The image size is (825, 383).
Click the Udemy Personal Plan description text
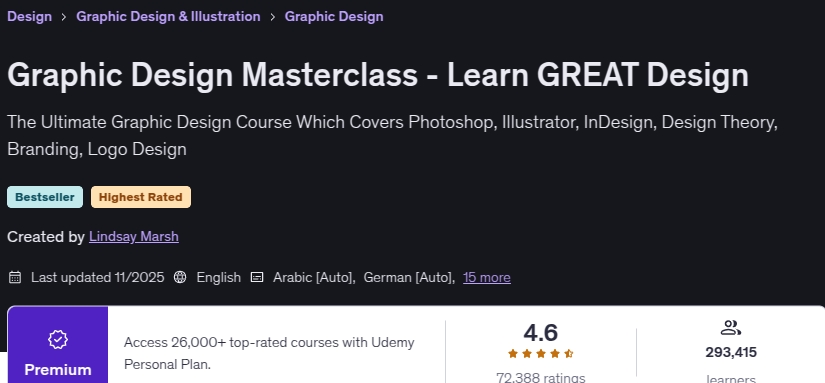click(x=269, y=353)
